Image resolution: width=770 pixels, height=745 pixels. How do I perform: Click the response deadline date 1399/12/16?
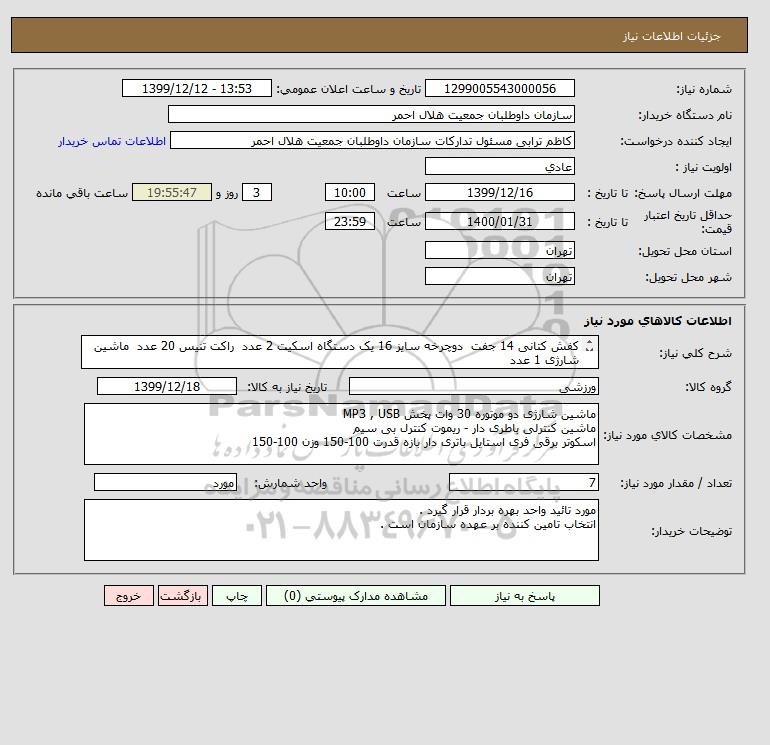pos(499,193)
